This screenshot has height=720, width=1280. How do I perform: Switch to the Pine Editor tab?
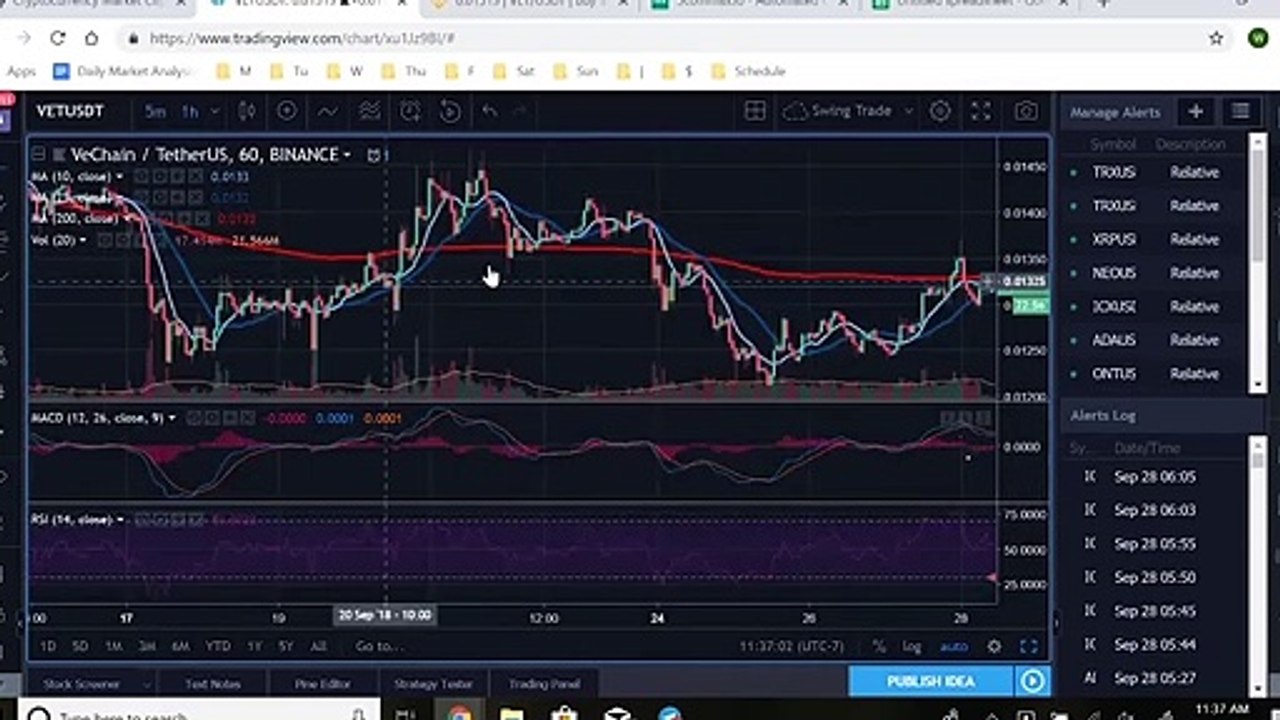[322, 684]
